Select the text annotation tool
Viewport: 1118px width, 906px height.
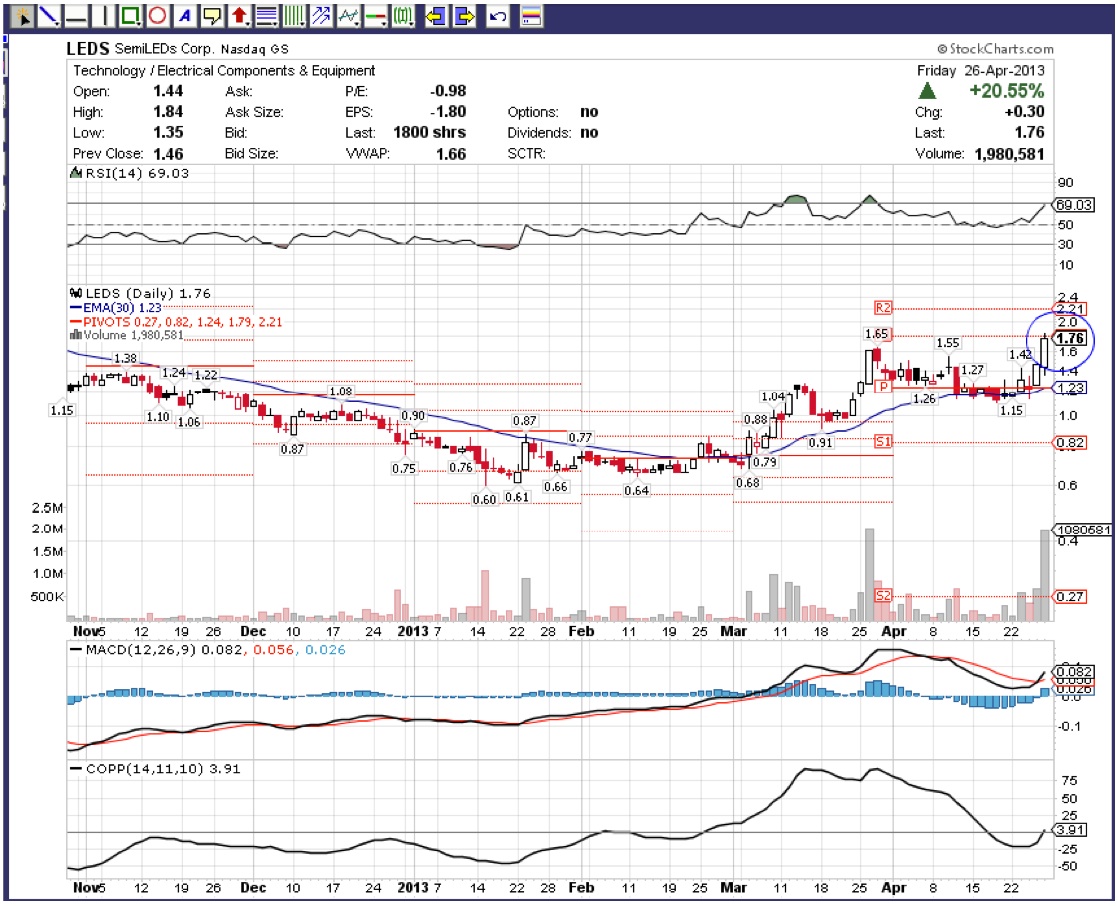(x=185, y=15)
